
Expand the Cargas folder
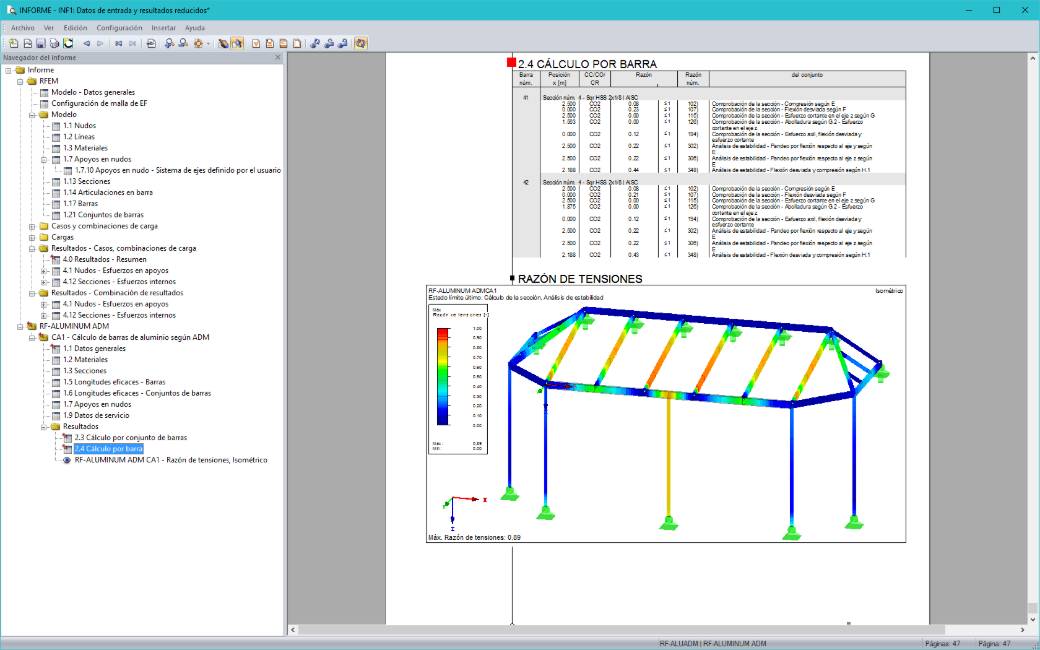click(32, 237)
